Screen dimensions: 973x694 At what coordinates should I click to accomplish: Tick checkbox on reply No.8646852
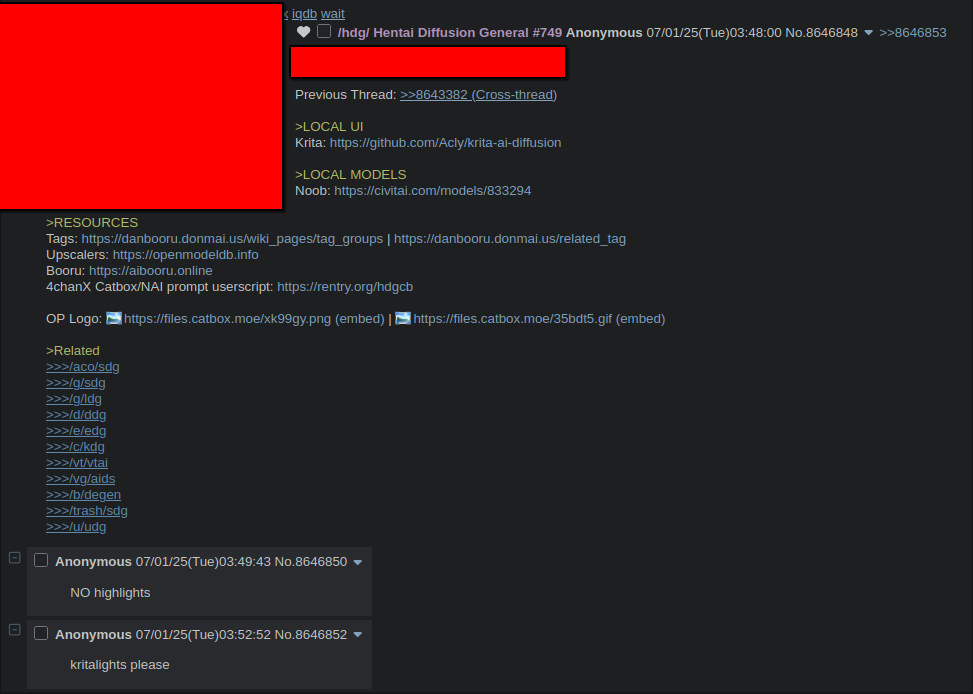[x=41, y=633]
